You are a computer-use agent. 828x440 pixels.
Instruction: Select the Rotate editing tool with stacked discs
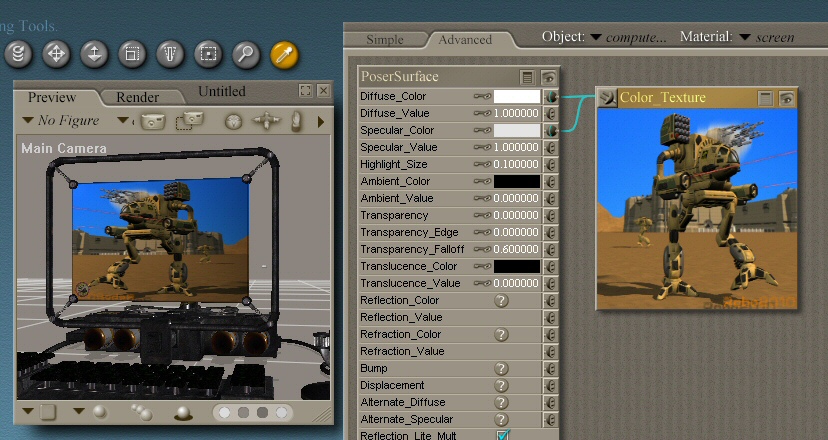(x=18, y=54)
